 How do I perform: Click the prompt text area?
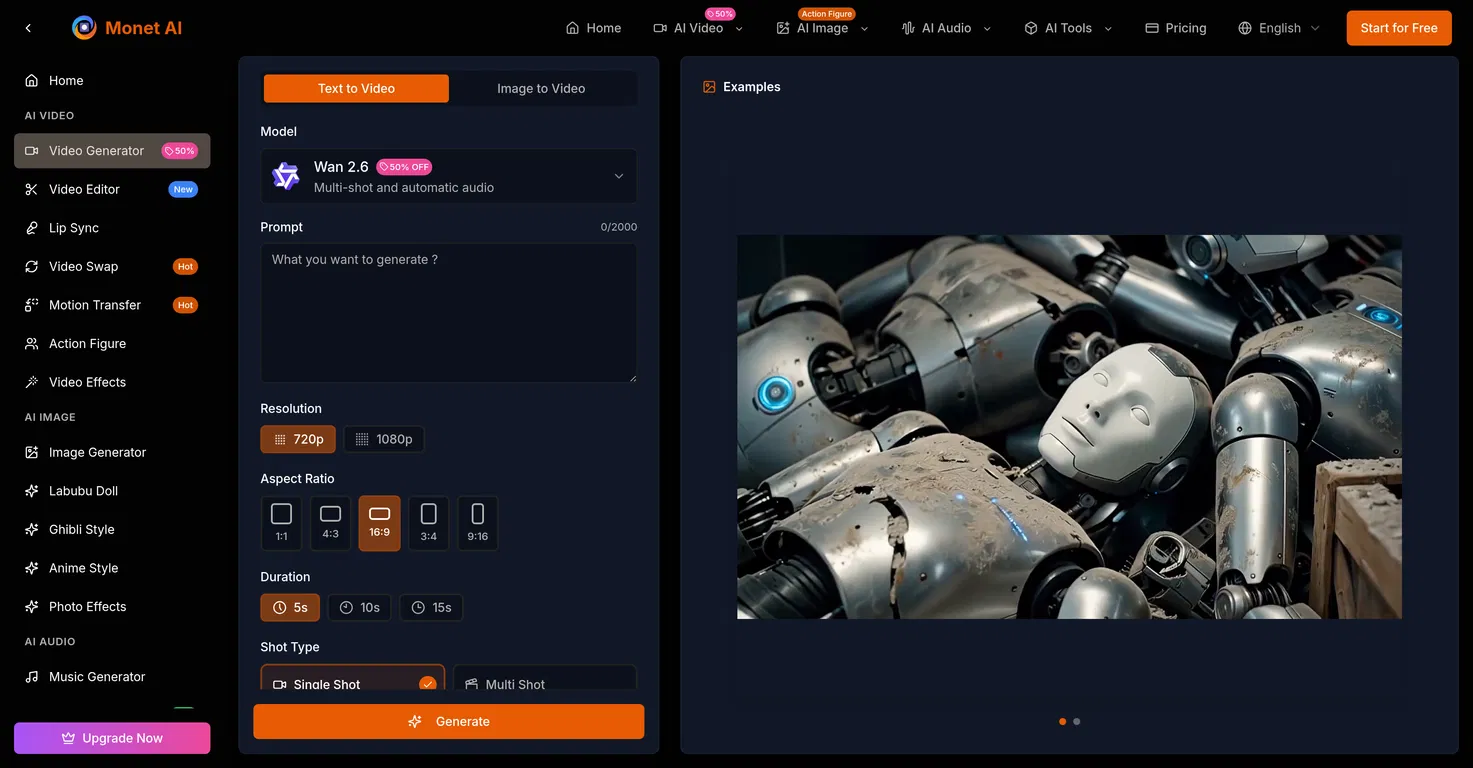coord(448,312)
